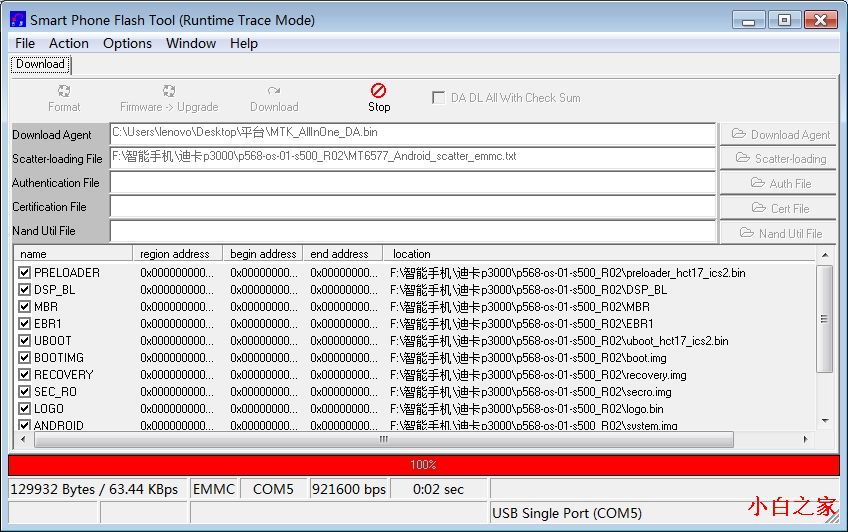Viewport: 848px width, 532px height.
Task: Click the Firmware -> Upgrade toolbar icon
Action: [169, 90]
